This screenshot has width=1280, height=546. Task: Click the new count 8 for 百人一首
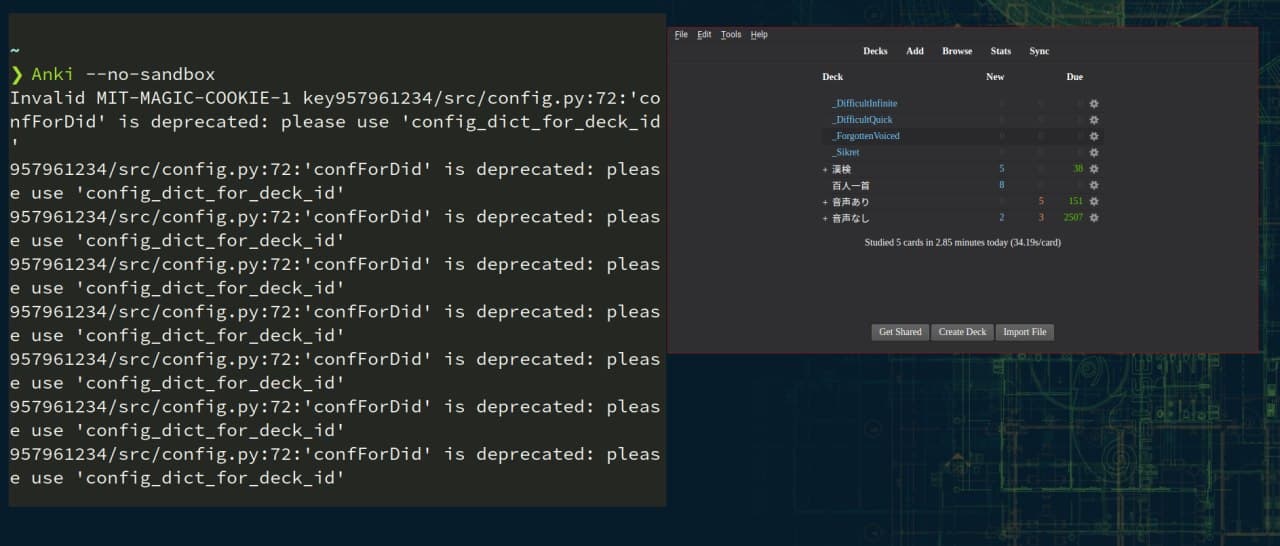[x=1001, y=185]
